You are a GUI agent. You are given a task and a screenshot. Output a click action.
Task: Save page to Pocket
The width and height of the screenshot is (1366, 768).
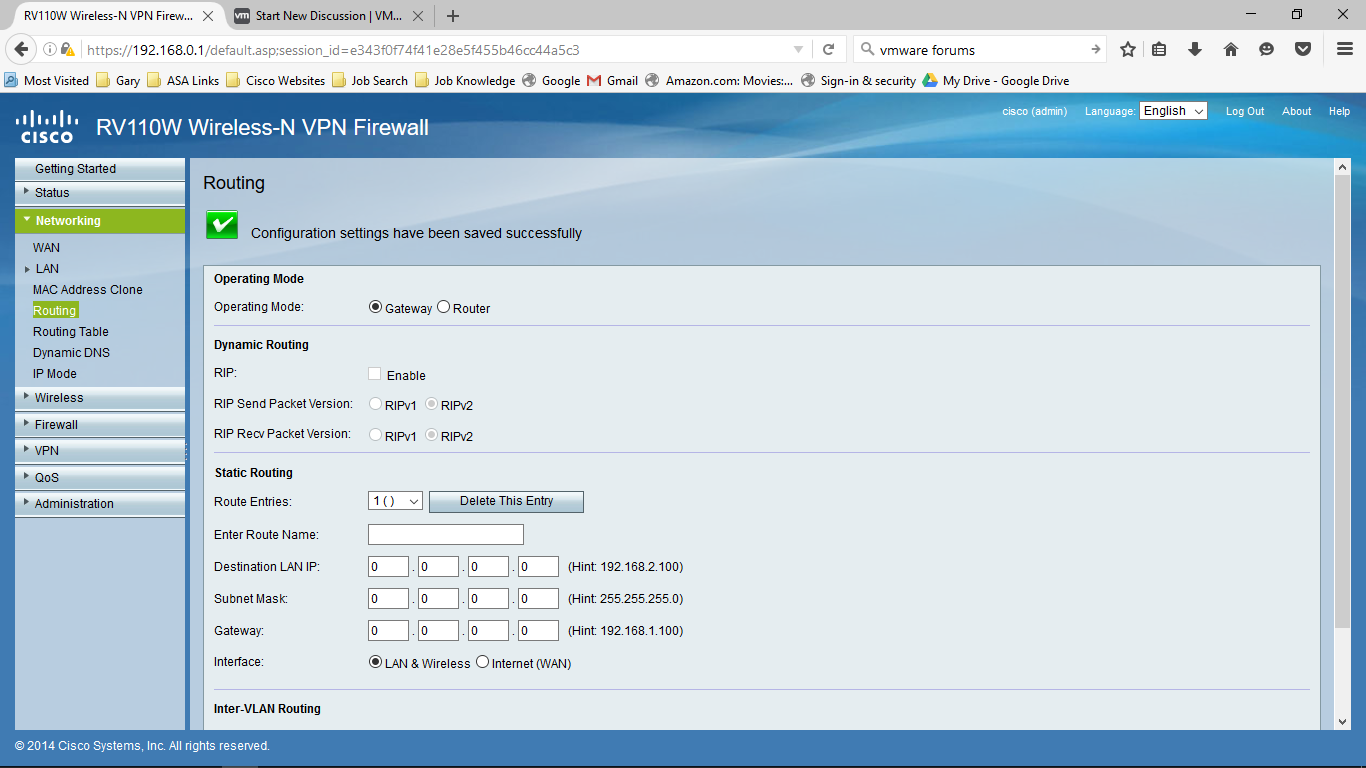pos(1302,47)
